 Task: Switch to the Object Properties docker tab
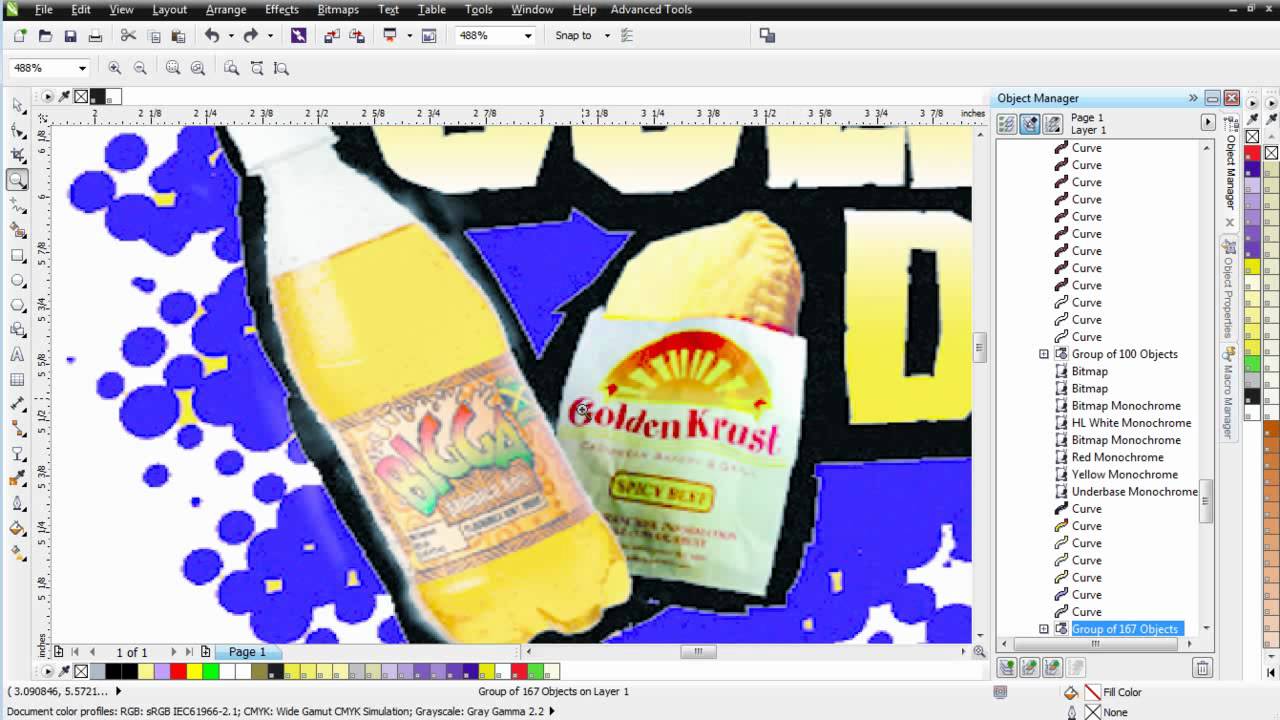coord(1229,289)
